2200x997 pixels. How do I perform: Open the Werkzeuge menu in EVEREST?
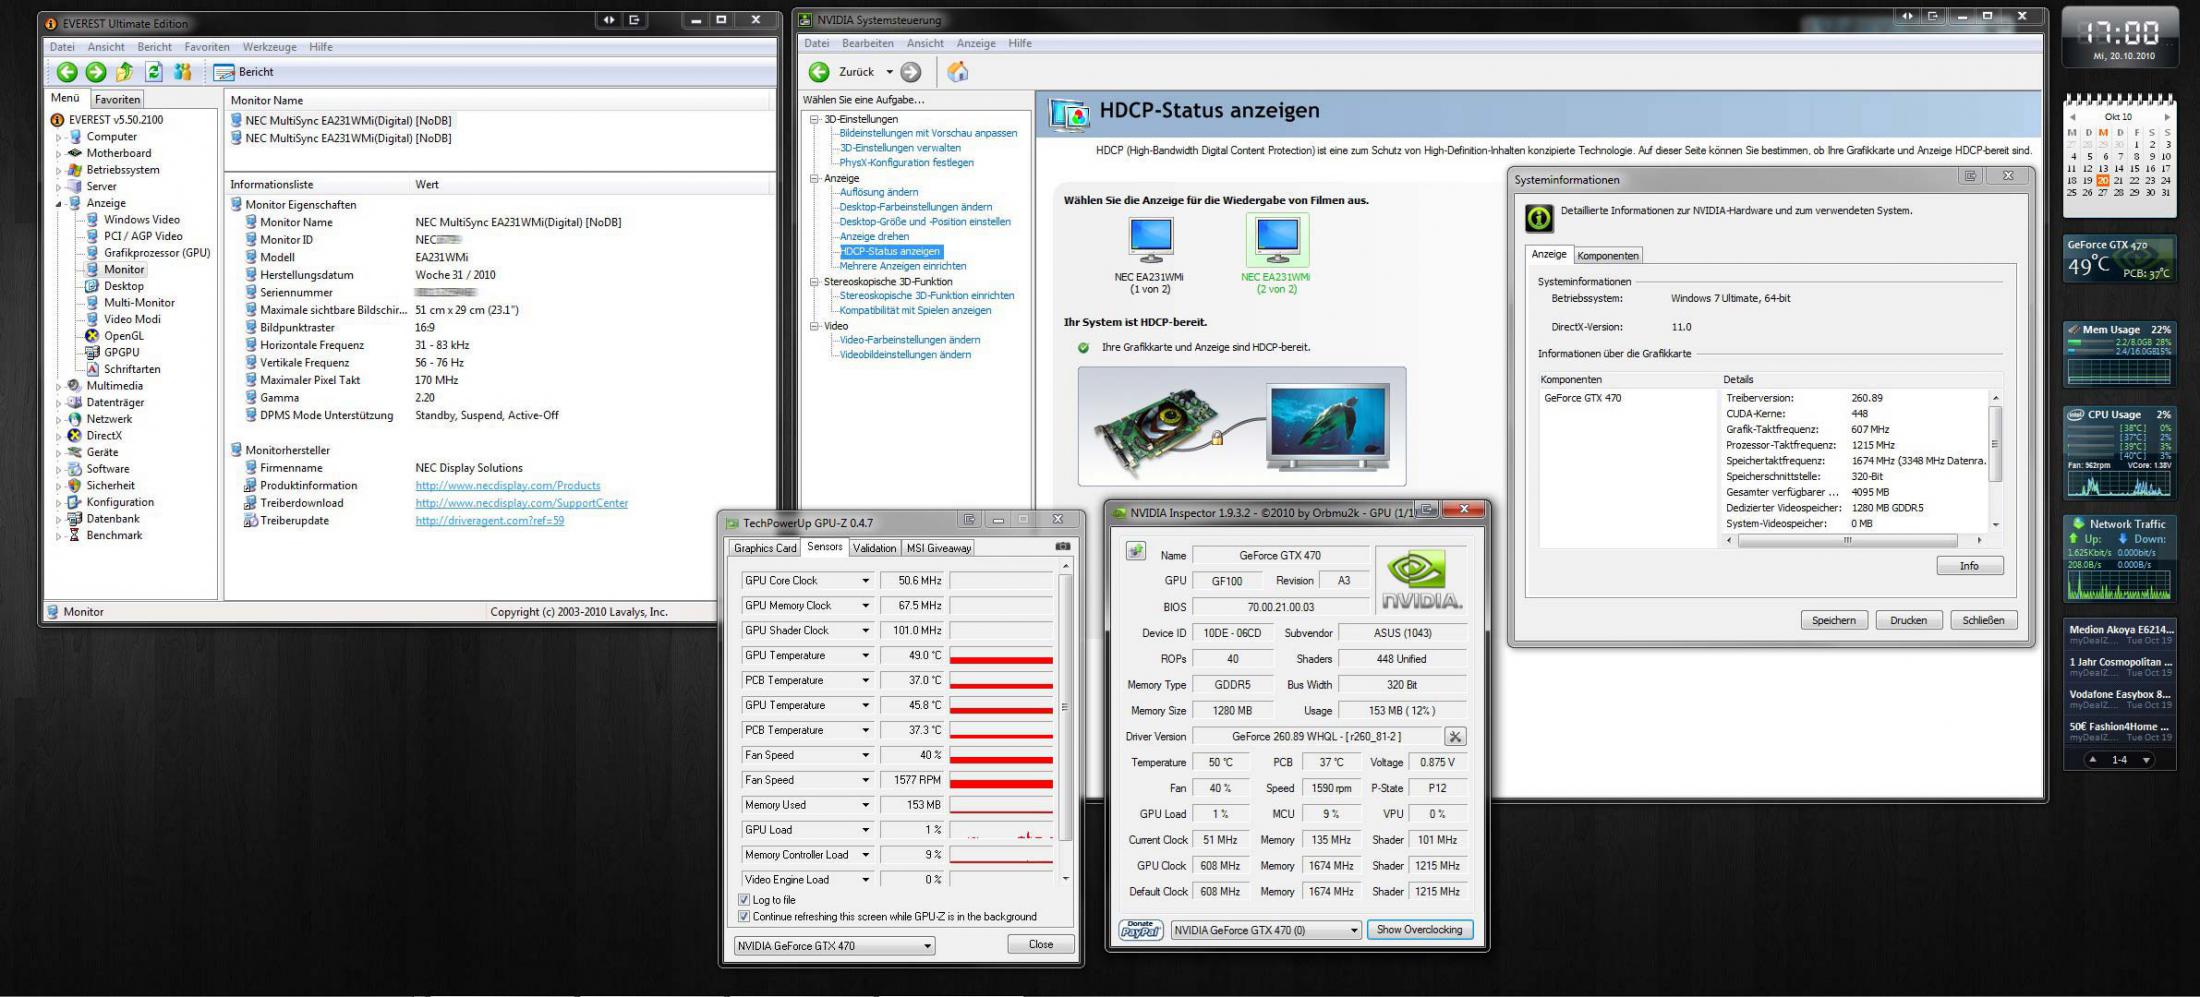point(270,47)
